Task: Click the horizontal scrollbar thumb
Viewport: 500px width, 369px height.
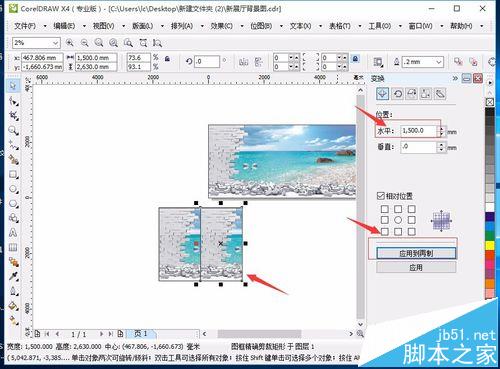Action: click(259, 333)
